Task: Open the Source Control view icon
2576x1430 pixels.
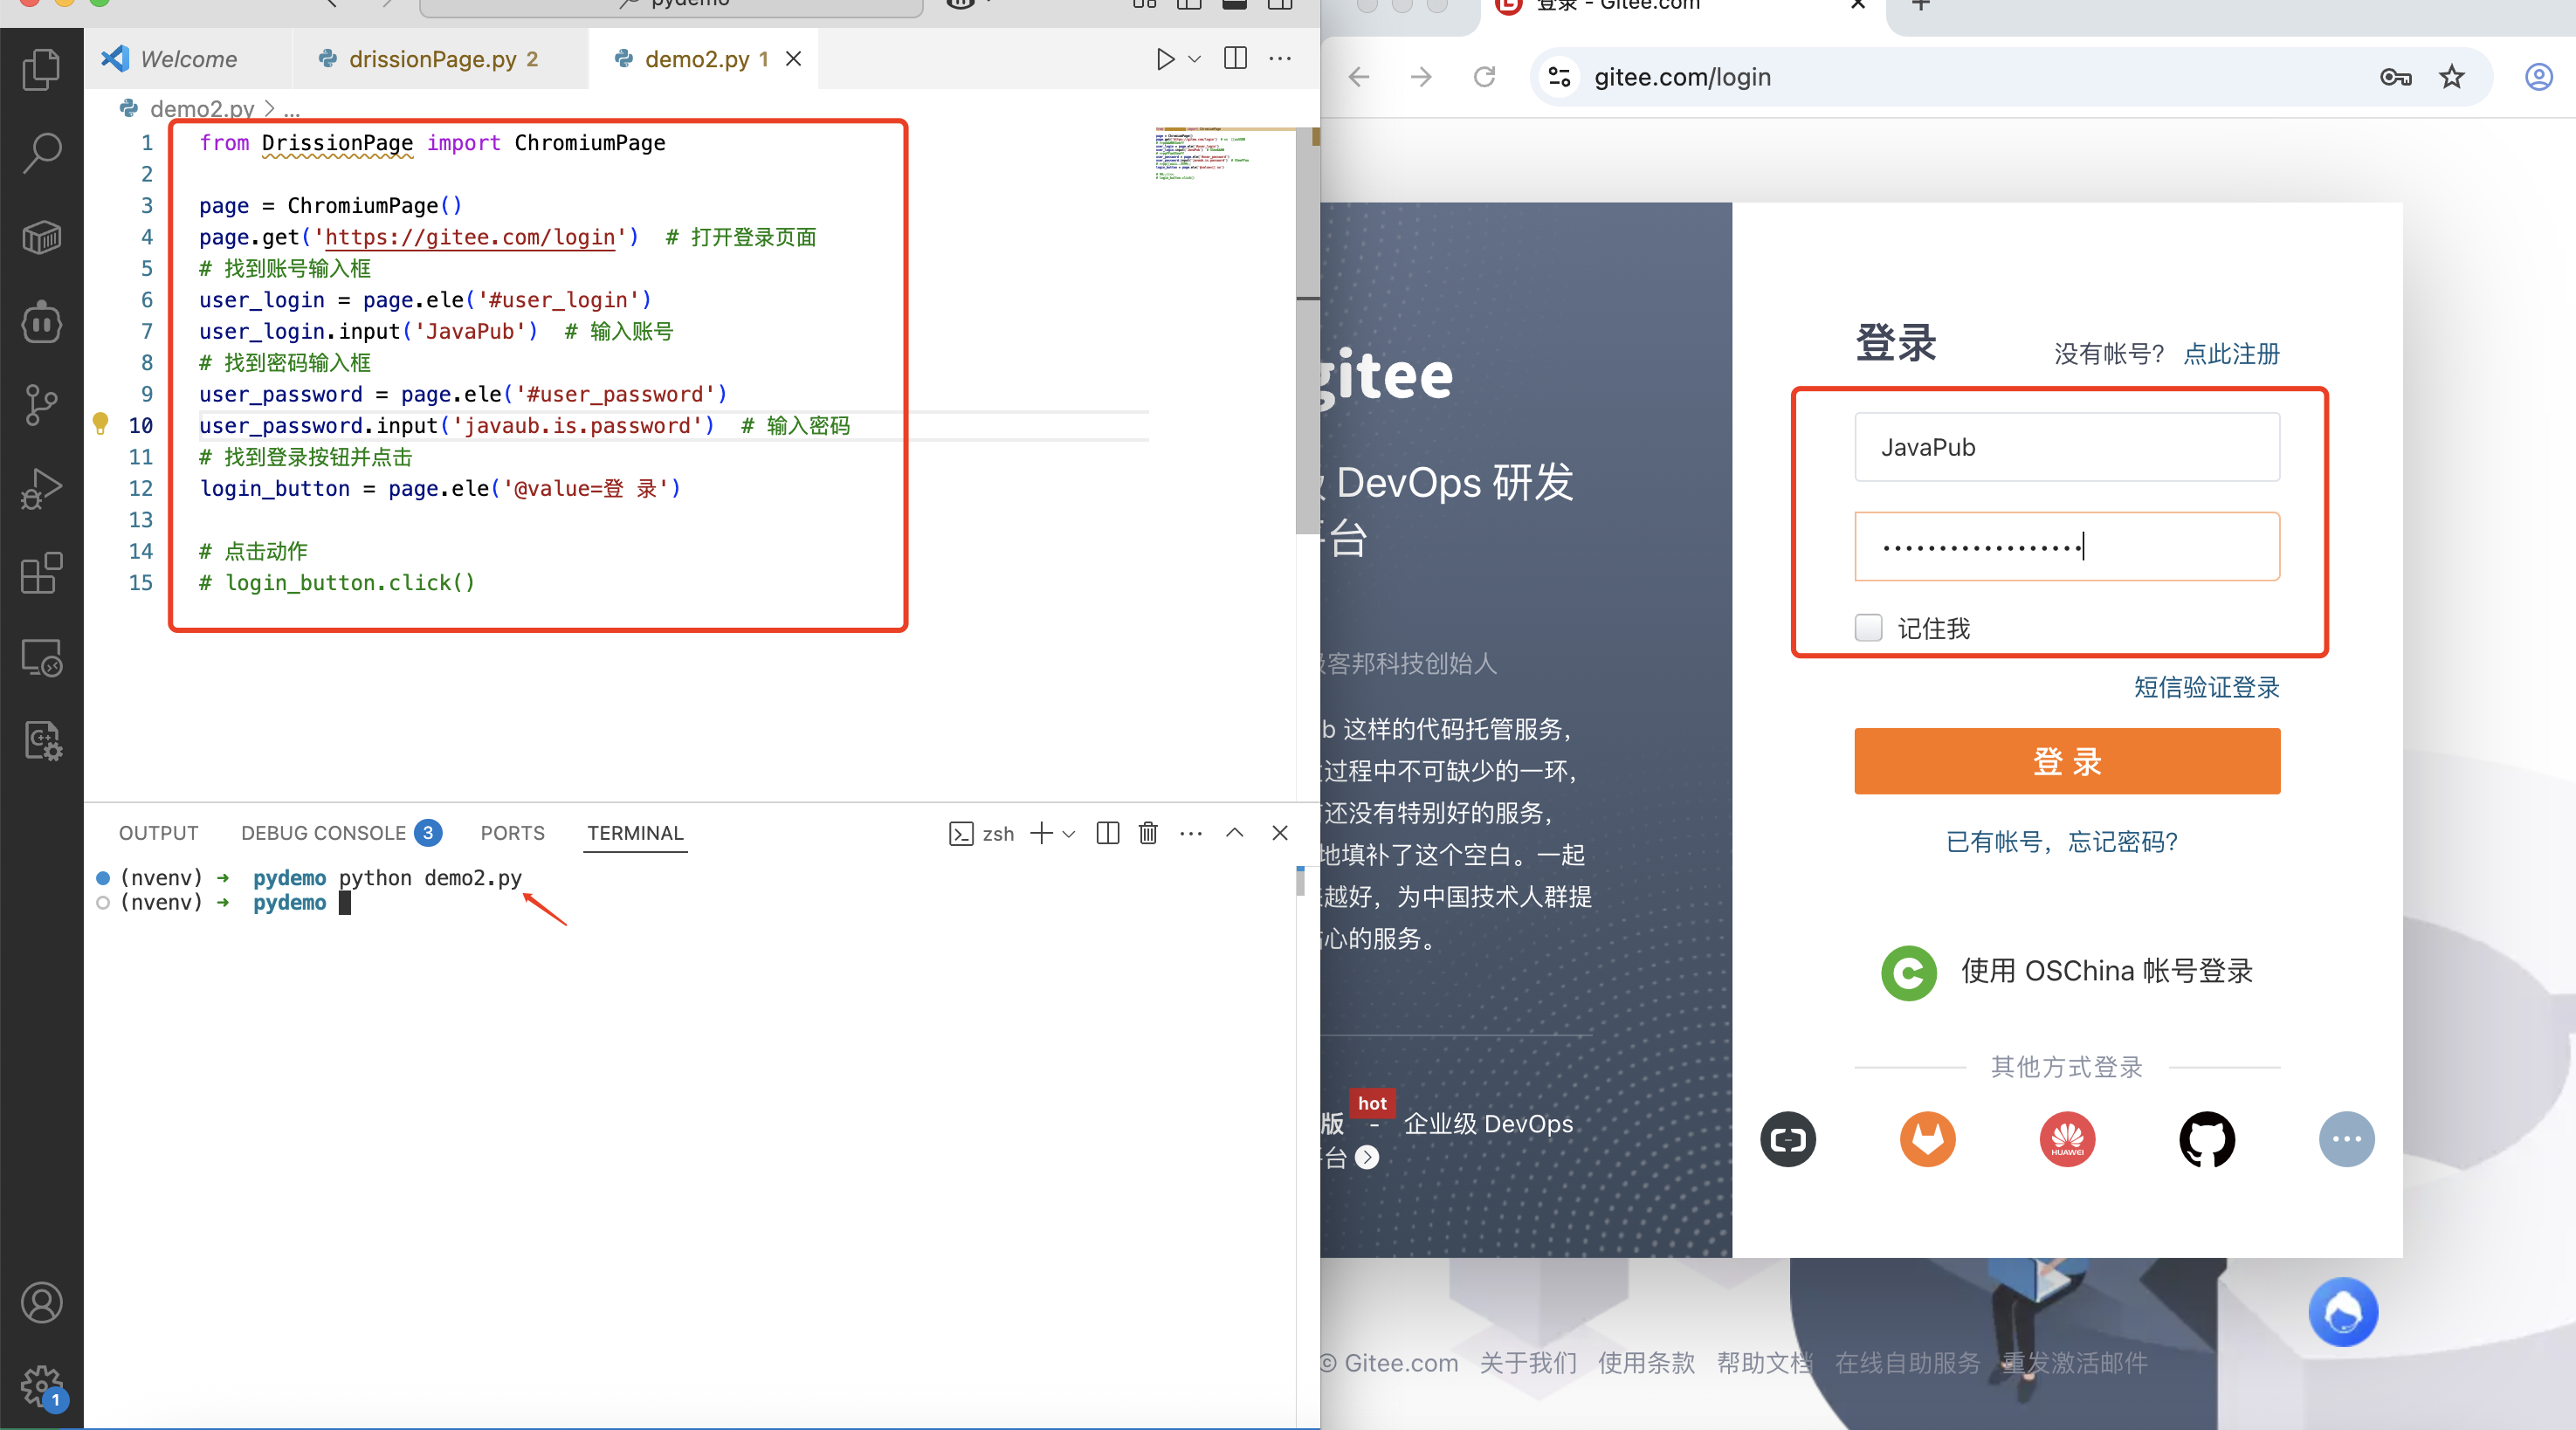Action: tap(41, 405)
